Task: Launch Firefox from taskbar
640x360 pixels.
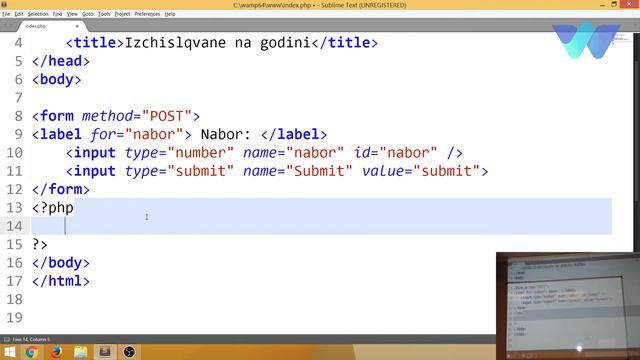Action: tap(56, 352)
